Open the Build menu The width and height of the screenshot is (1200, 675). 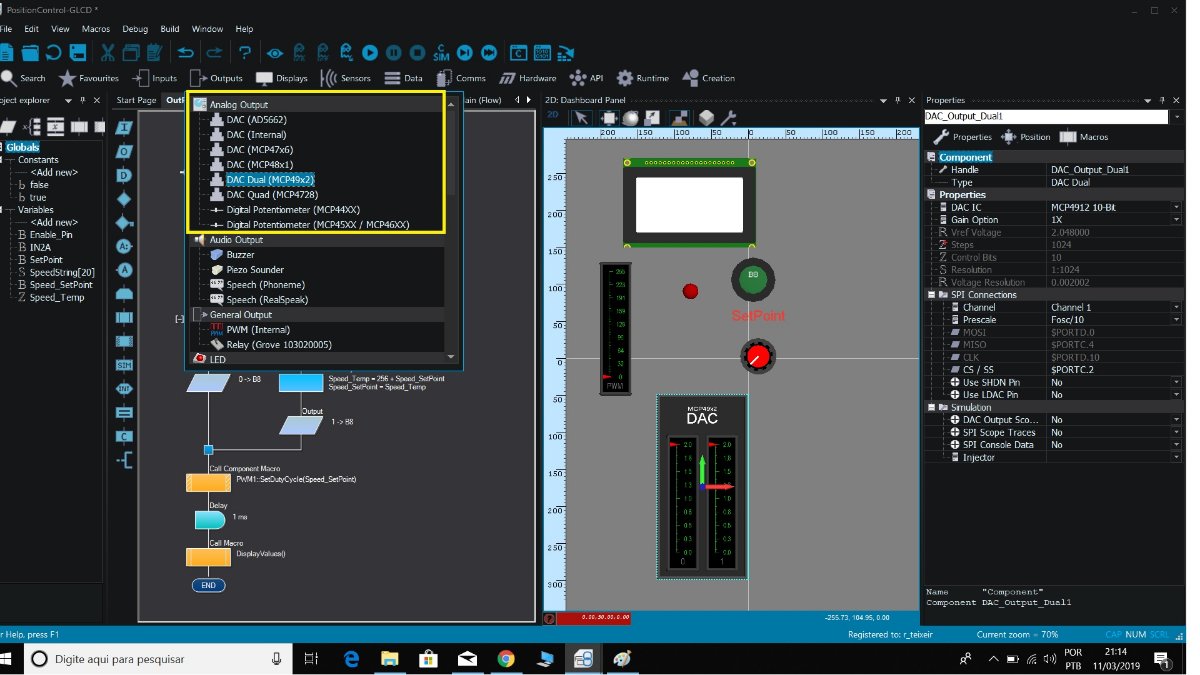pyautogui.click(x=170, y=29)
